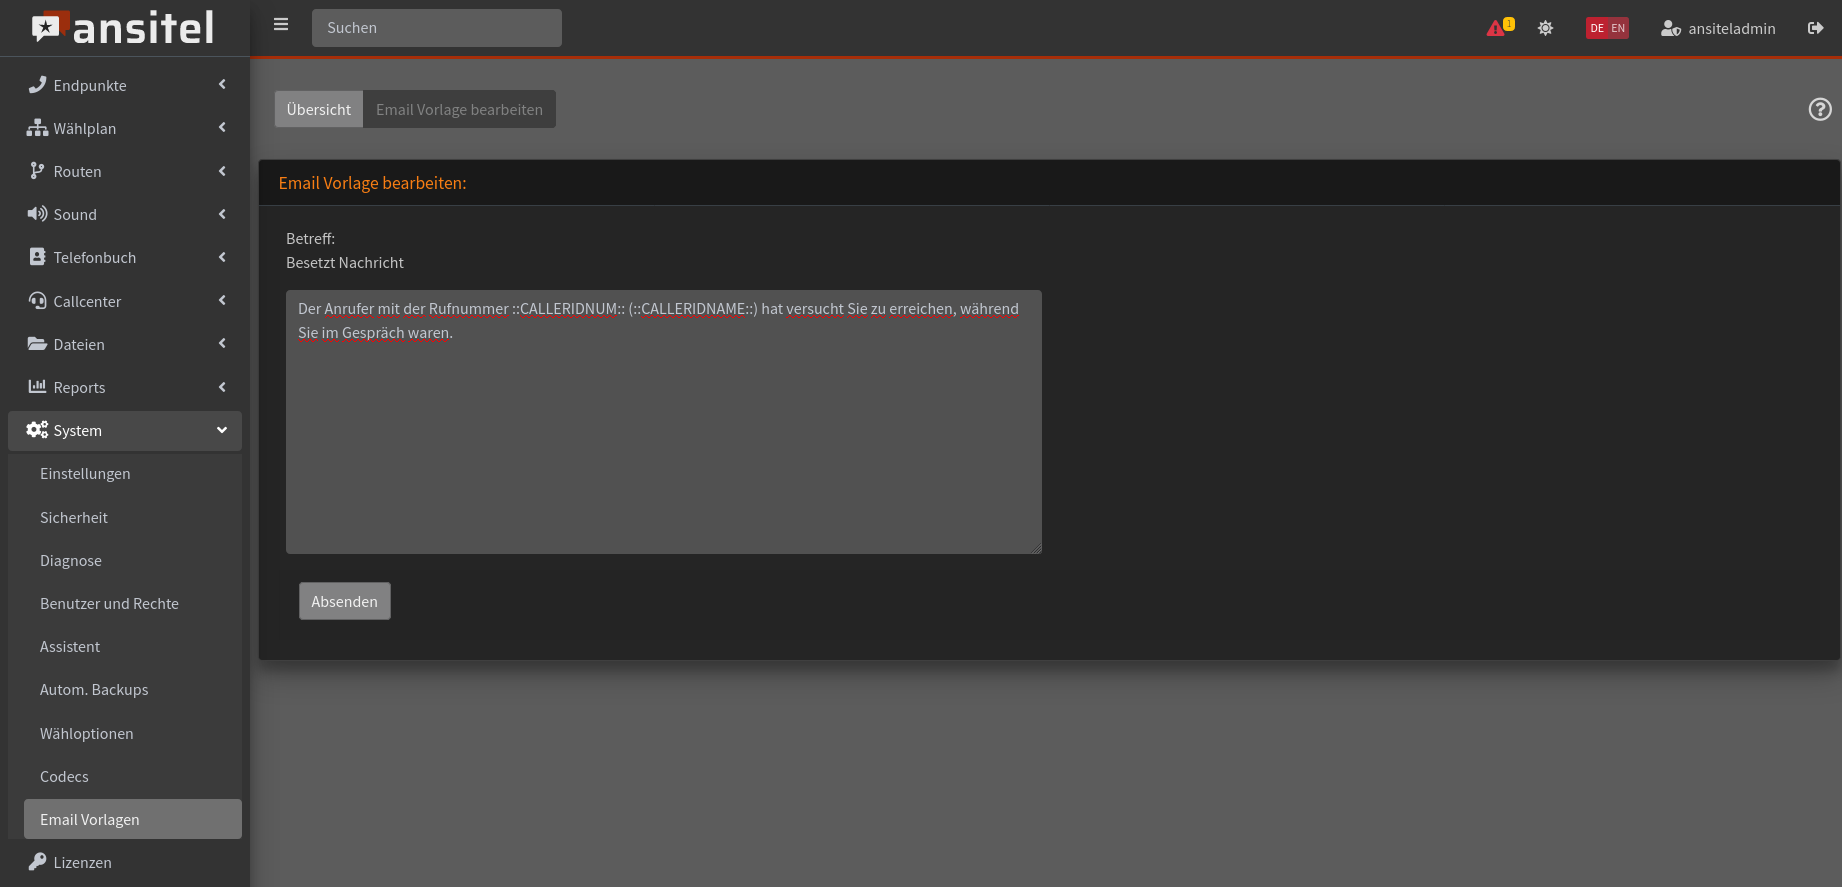Click the System gears icon
The height and width of the screenshot is (887, 1842).
pos(37,430)
